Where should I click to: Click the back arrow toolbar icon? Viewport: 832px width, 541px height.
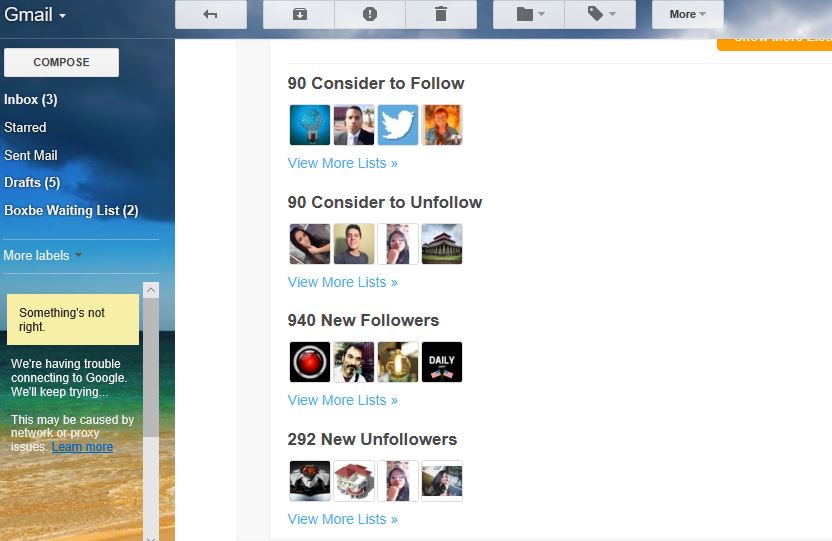[210, 14]
